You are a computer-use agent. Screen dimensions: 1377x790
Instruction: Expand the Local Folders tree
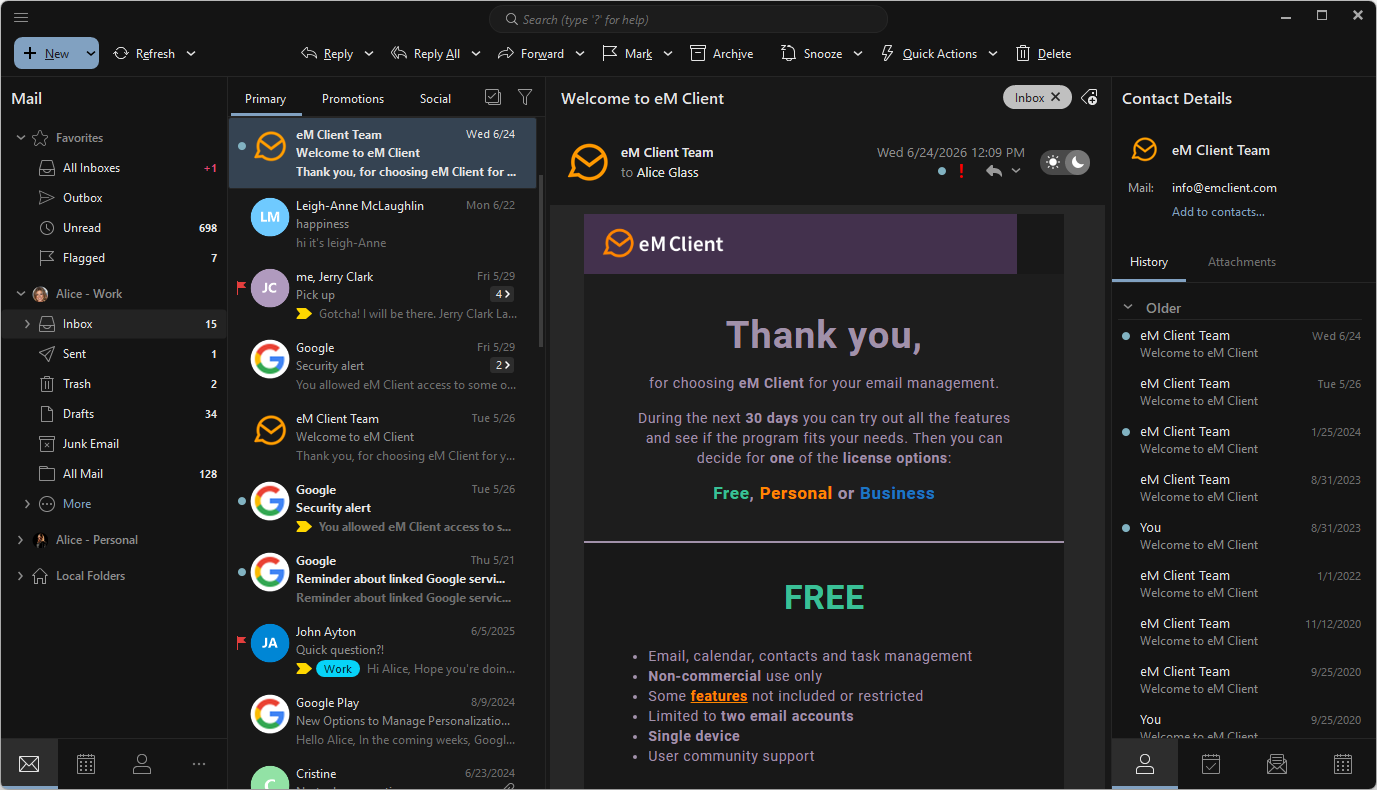[21, 576]
